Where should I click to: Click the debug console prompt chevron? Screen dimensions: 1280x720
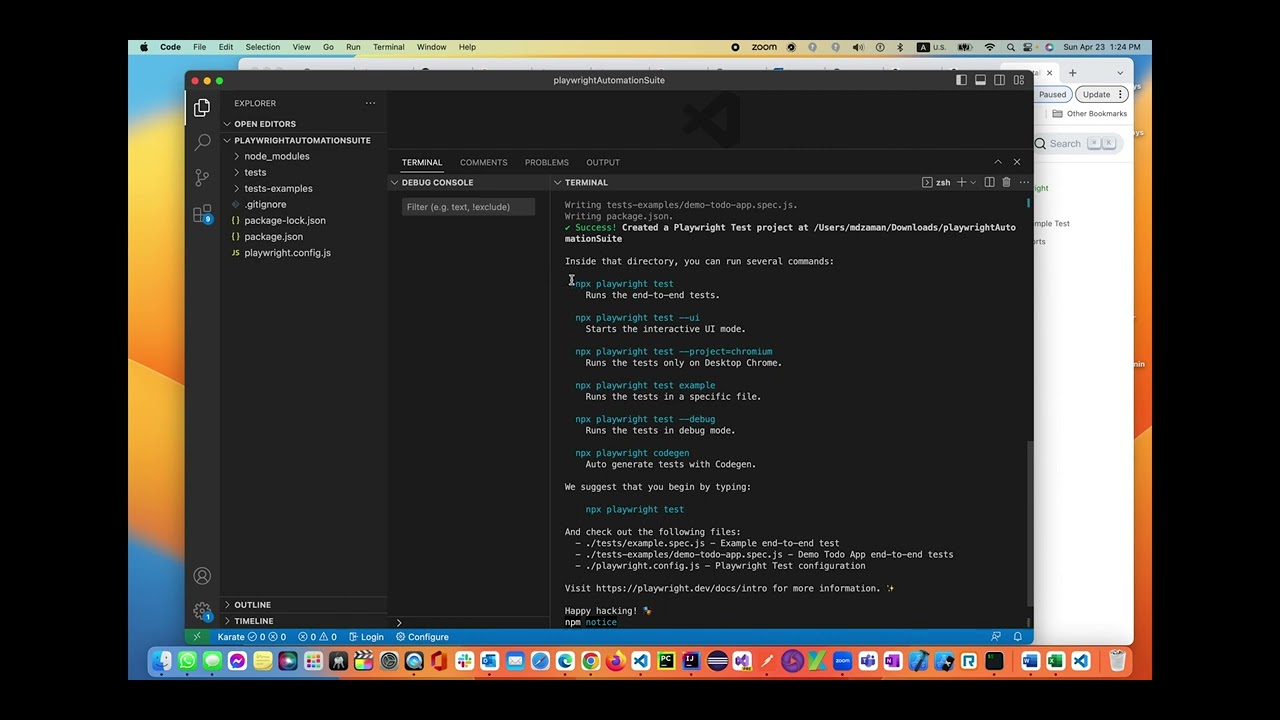pos(399,623)
